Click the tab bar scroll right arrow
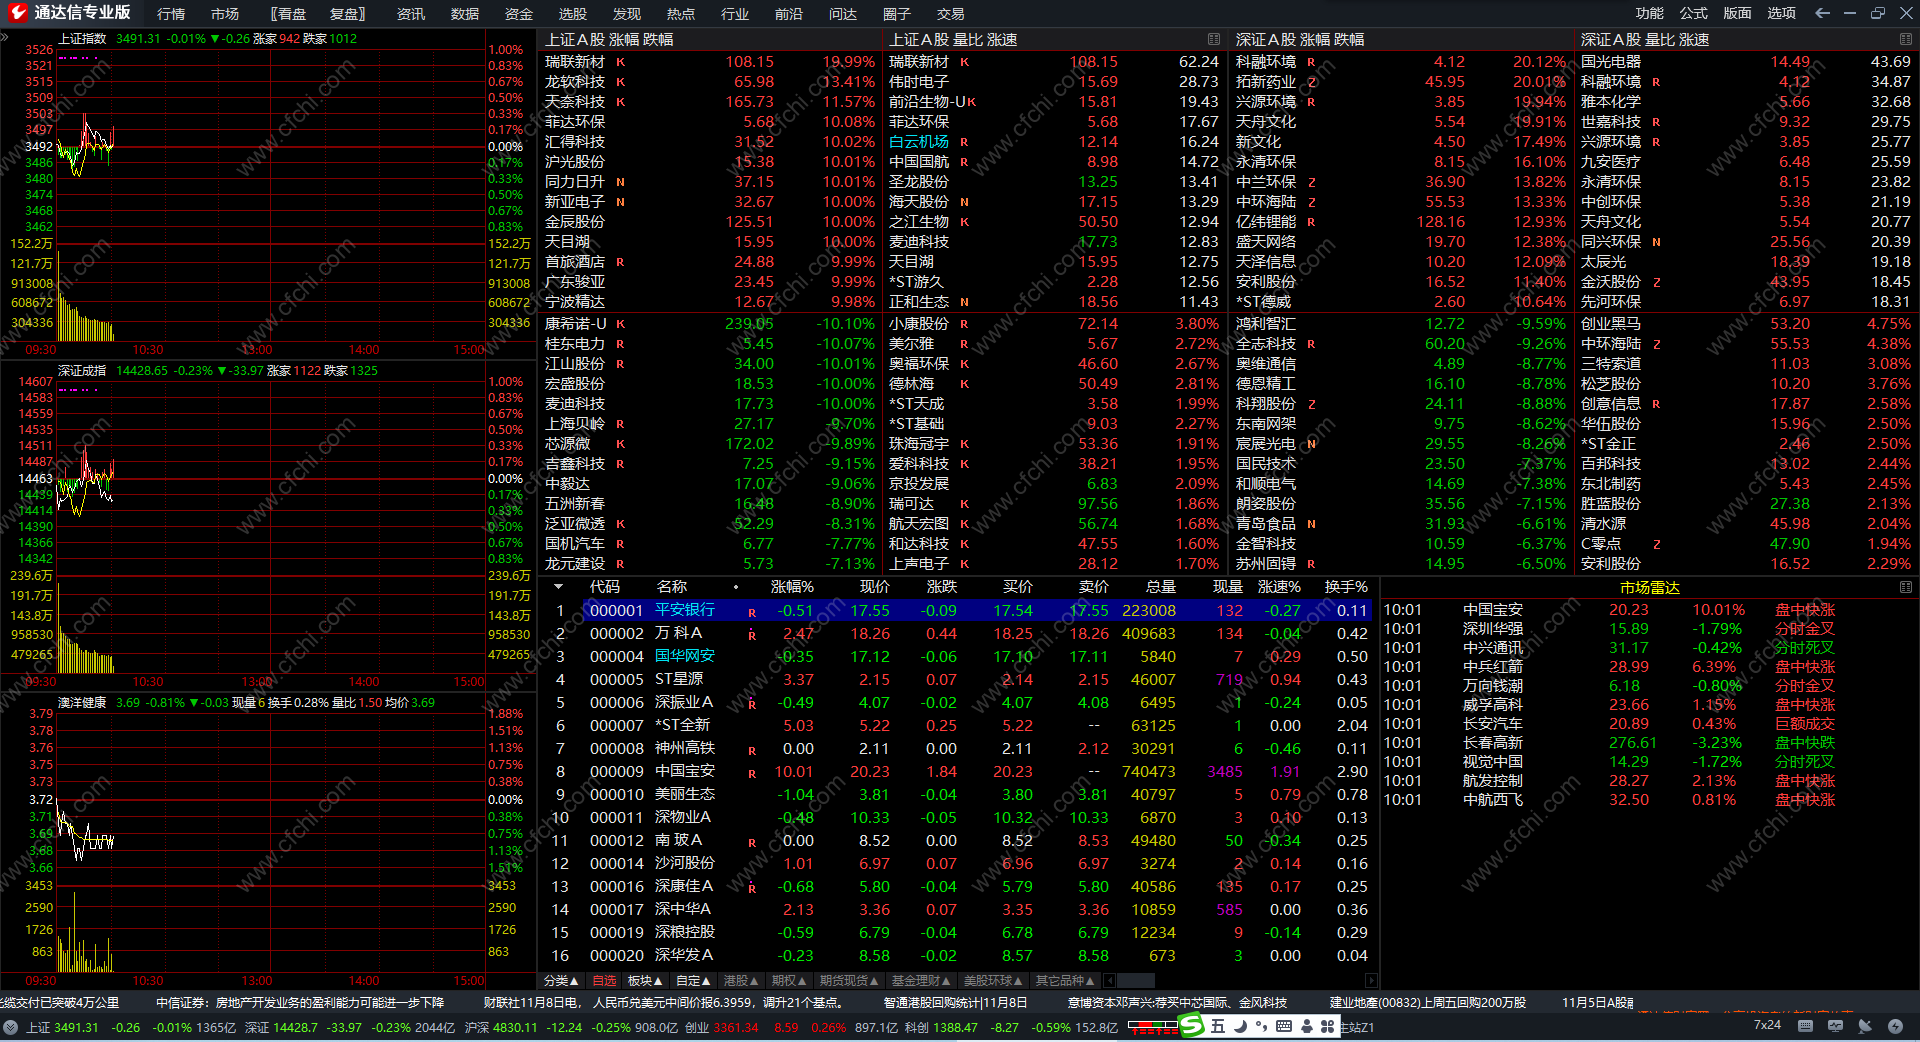This screenshot has height=1042, width=1920. (x=1371, y=981)
